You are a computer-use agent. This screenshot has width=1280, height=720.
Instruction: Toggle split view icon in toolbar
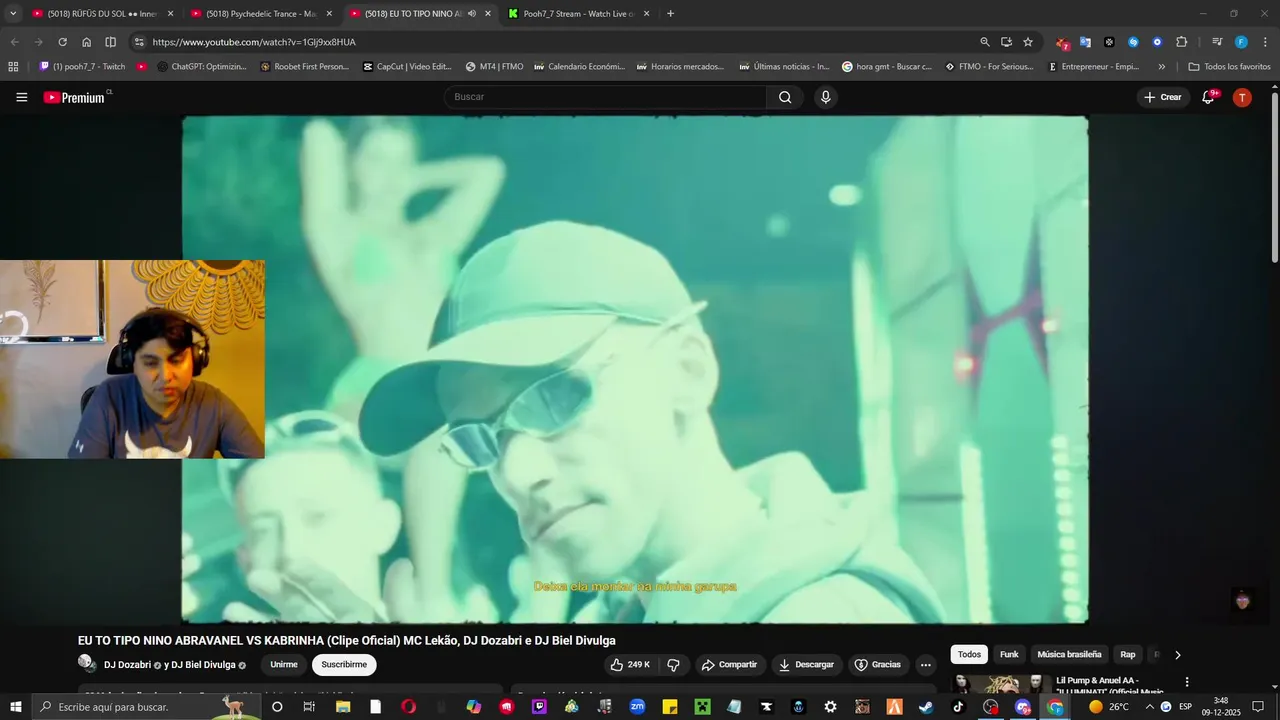click(110, 42)
